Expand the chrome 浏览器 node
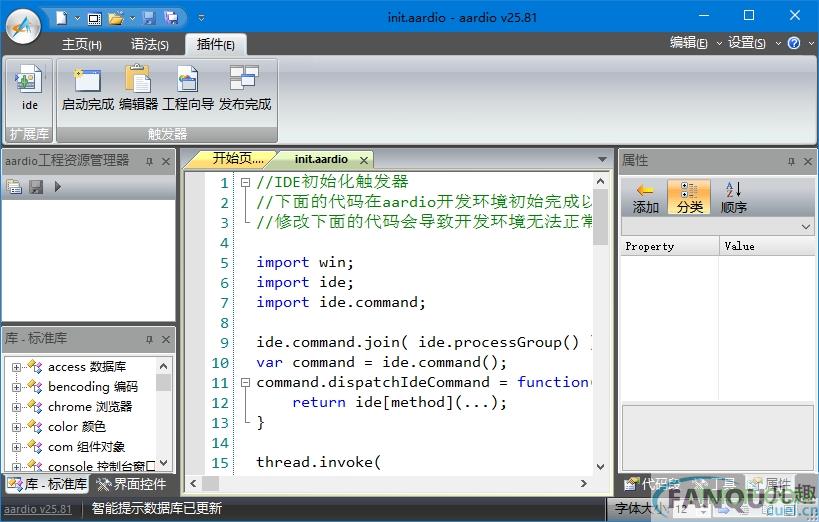The height and width of the screenshot is (522, 819). click(16, 407)
